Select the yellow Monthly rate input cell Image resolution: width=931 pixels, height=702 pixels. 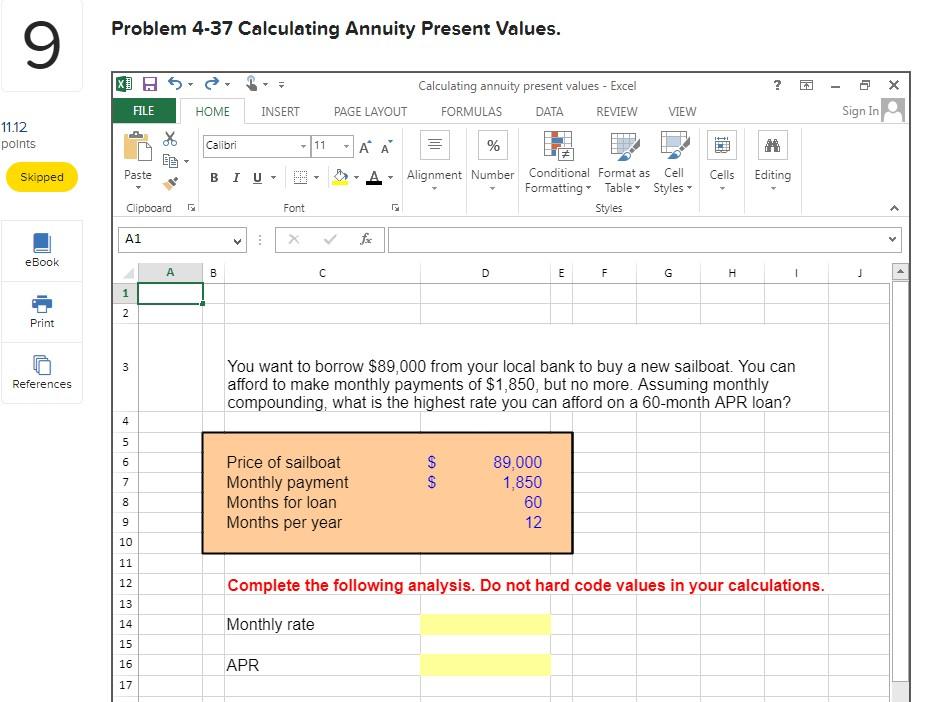coord(485,623)
